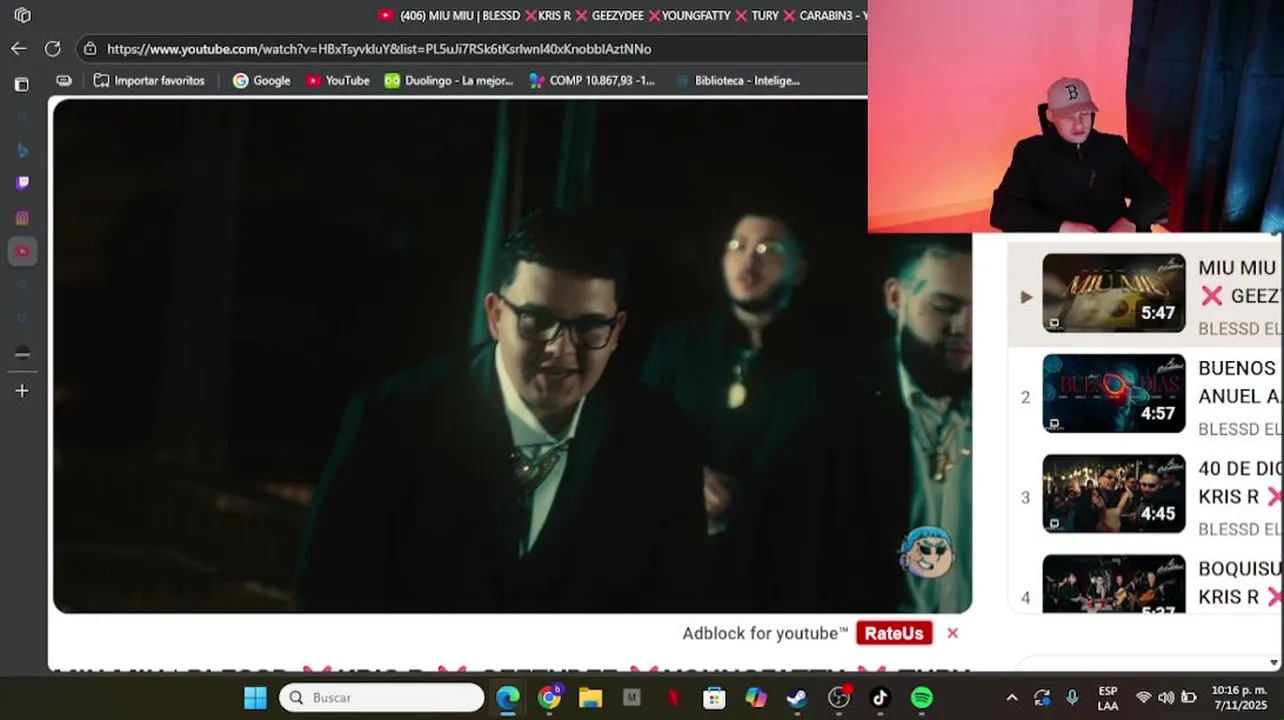
Task: Open the COMP 10.867,93 bookmark
Action: pyautogui.click(x=592, y=80)
